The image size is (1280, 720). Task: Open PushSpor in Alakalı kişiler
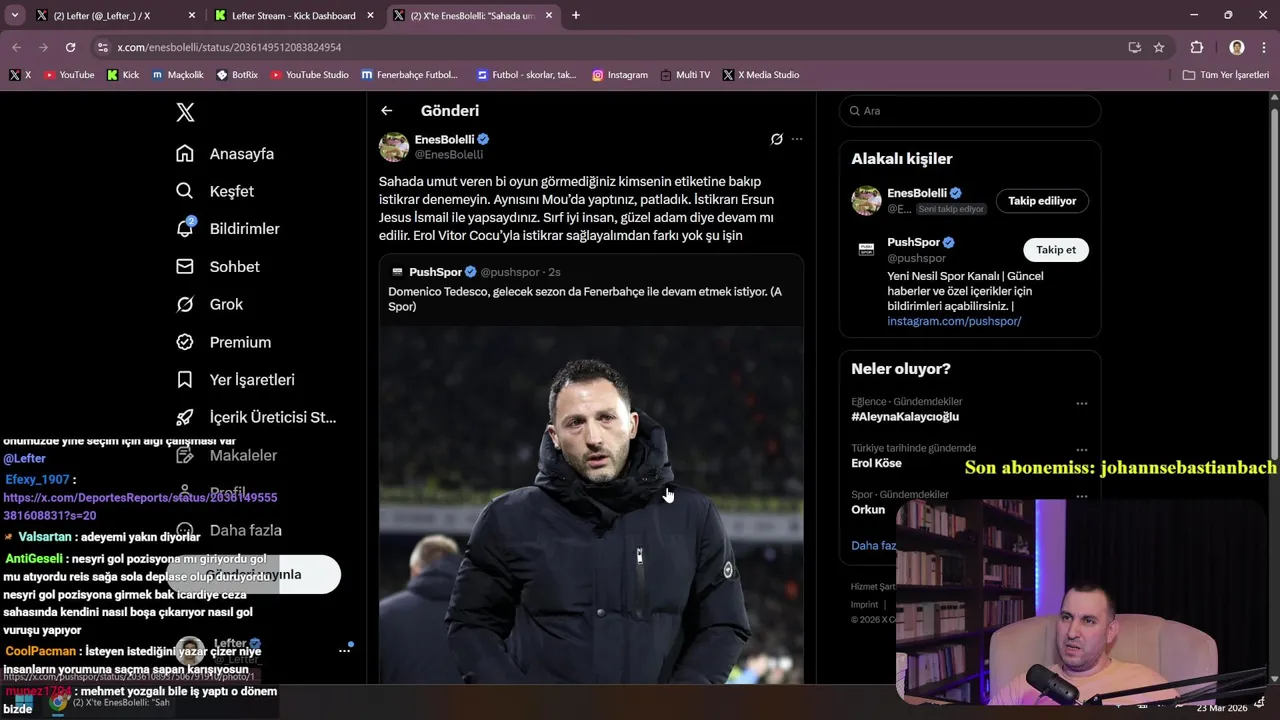coord(913,243)
